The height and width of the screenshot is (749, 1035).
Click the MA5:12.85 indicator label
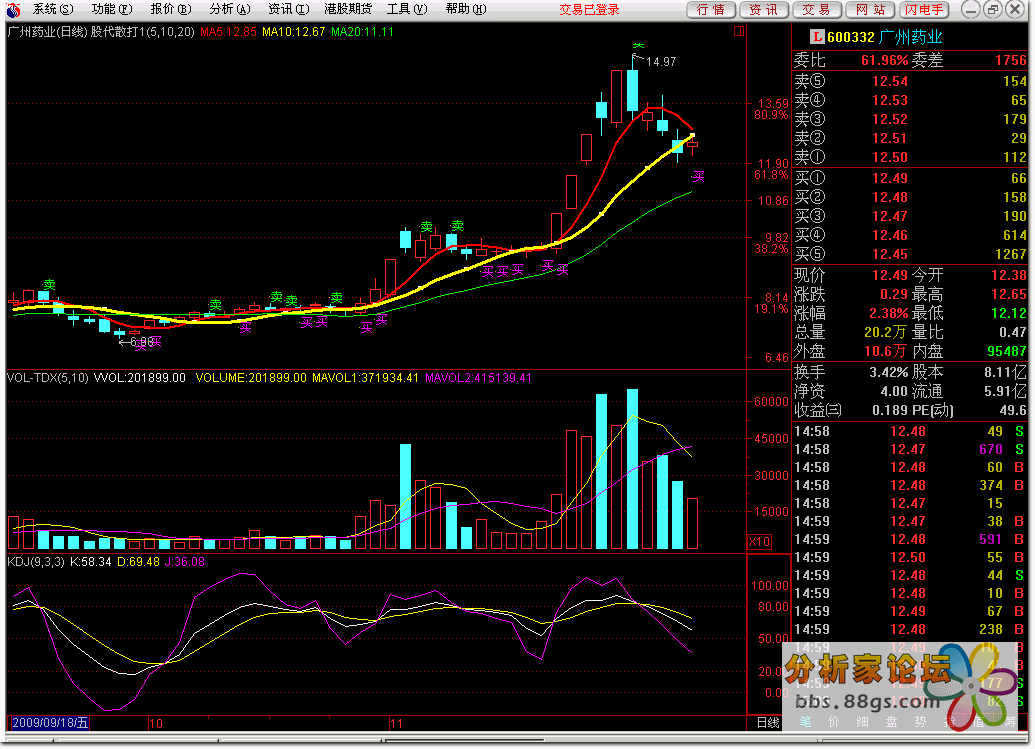tap(228, 32)
